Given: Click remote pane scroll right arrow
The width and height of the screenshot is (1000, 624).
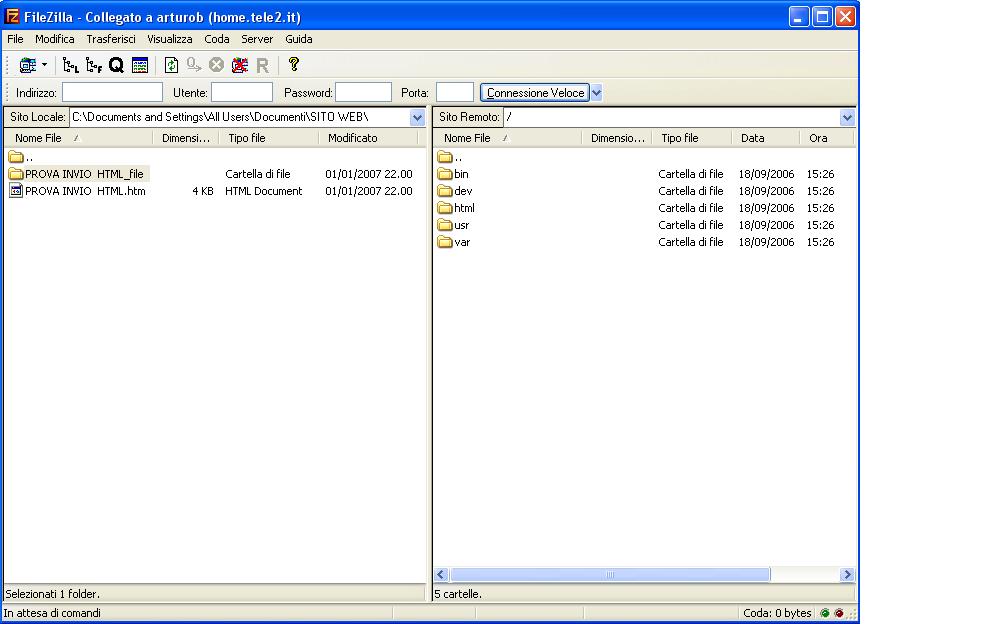Looking at the screenshot, I should [847, 575].
